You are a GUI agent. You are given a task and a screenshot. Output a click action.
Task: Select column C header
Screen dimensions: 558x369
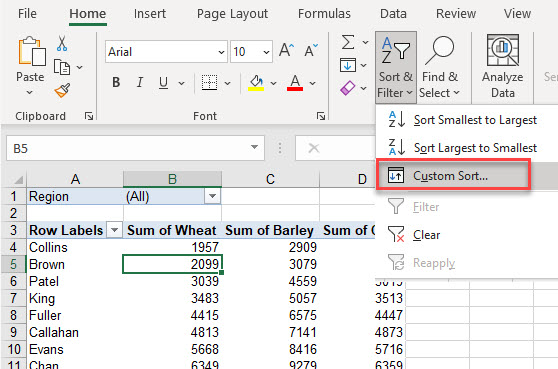[270, 179]
